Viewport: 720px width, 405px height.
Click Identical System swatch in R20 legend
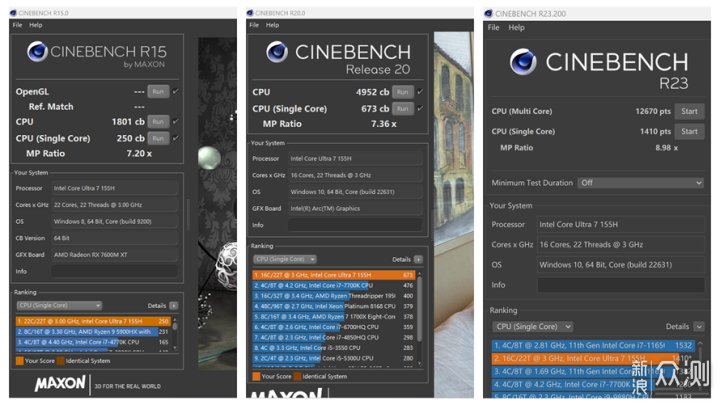pos(298,377)
